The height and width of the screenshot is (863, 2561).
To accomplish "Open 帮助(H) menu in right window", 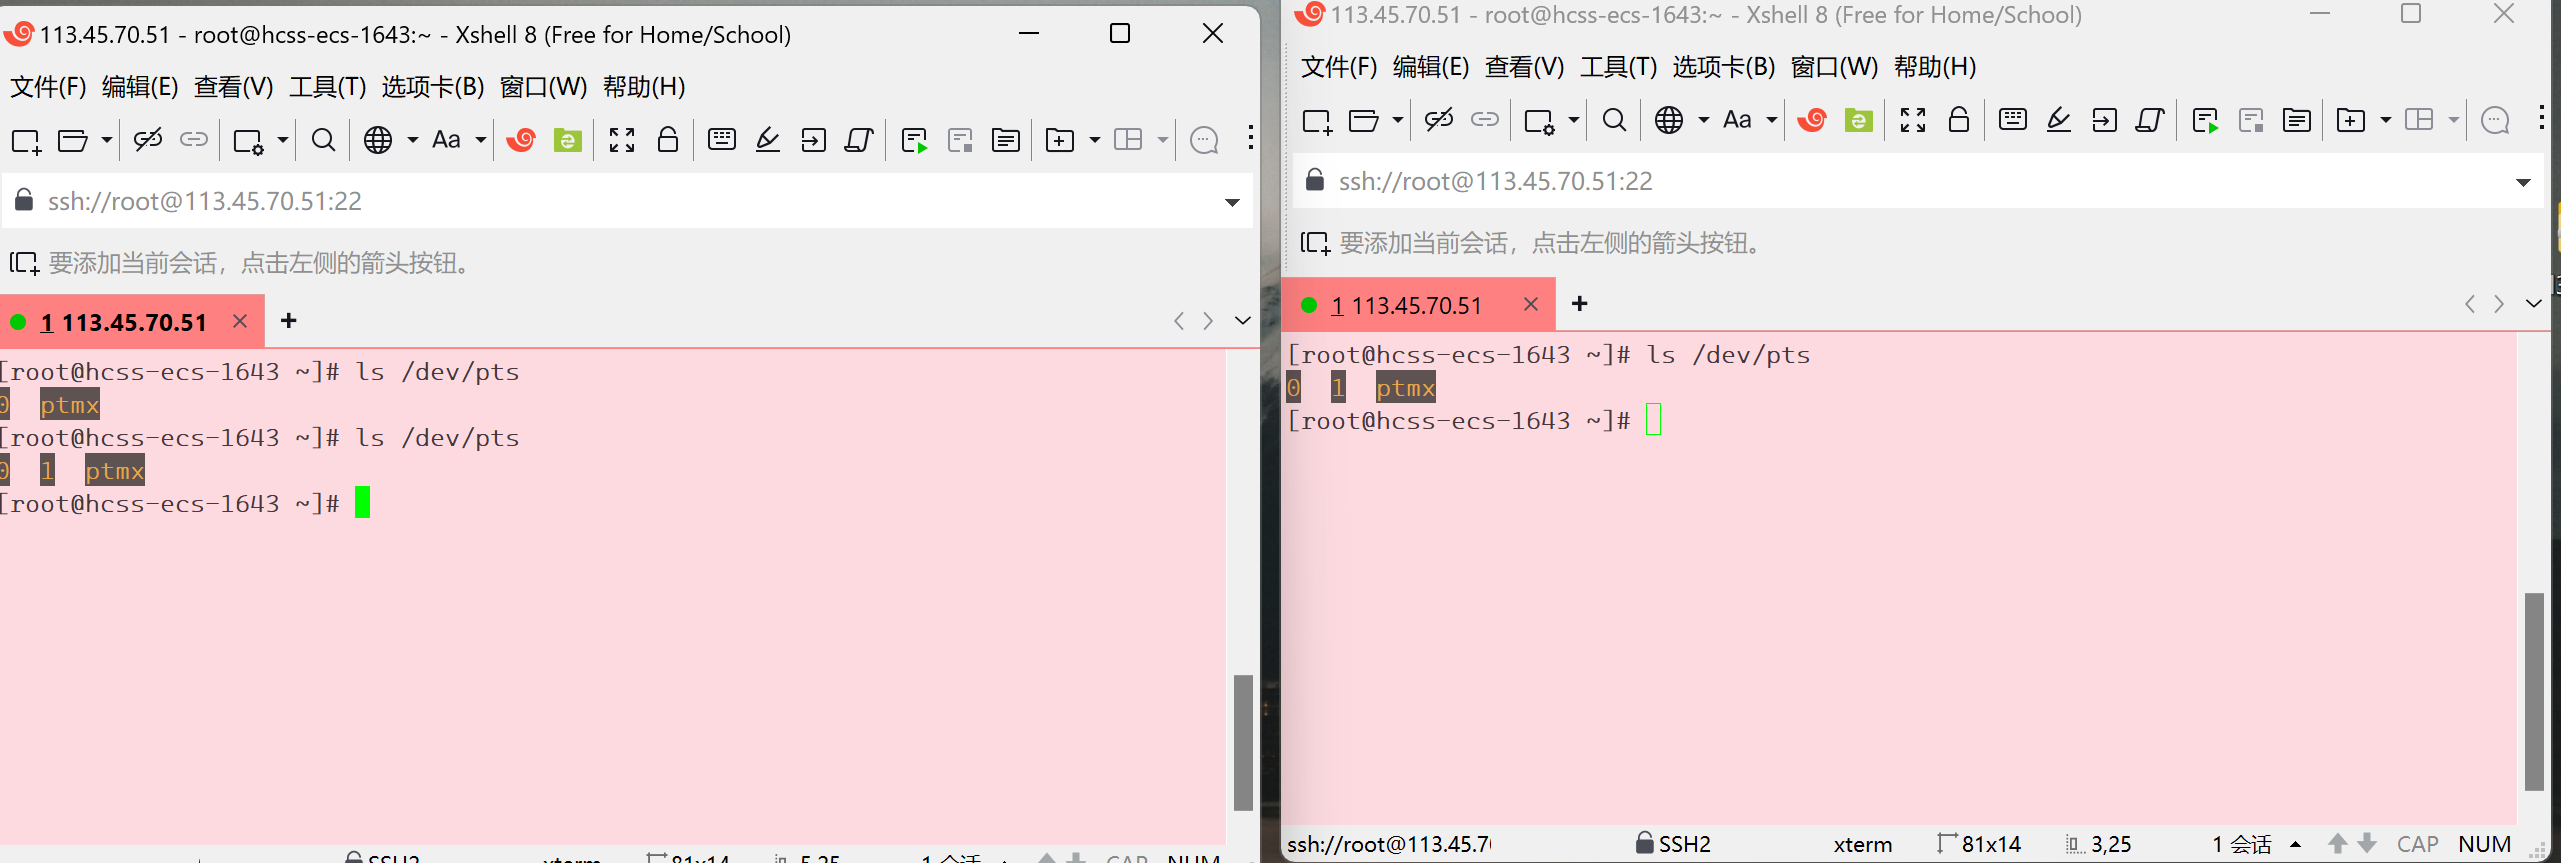I will click(1935, 67).
